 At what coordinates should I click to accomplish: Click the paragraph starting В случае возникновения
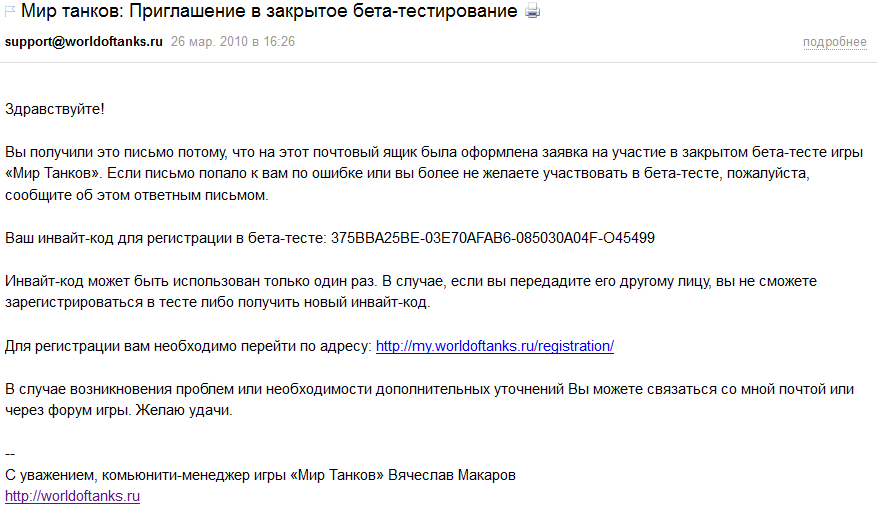click(x=430, y=400)
